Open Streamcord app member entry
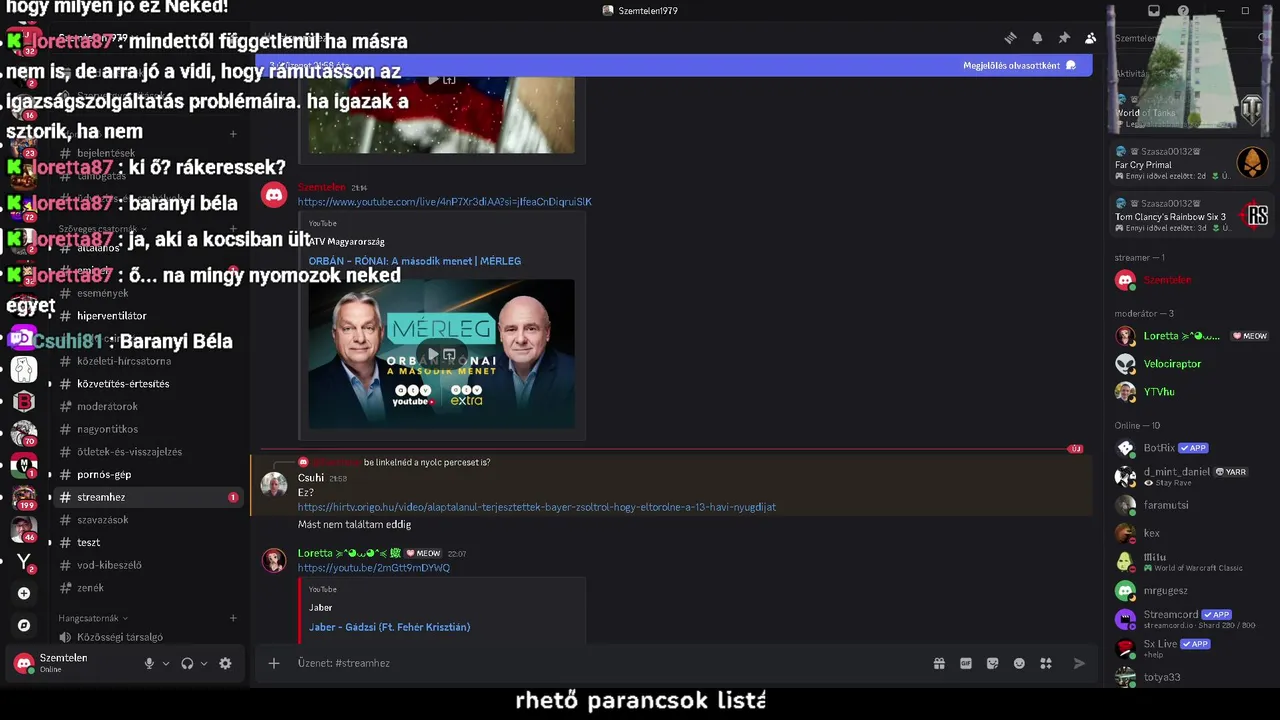Viewport: 1280px width, 720px height. tap(1192, 619)
